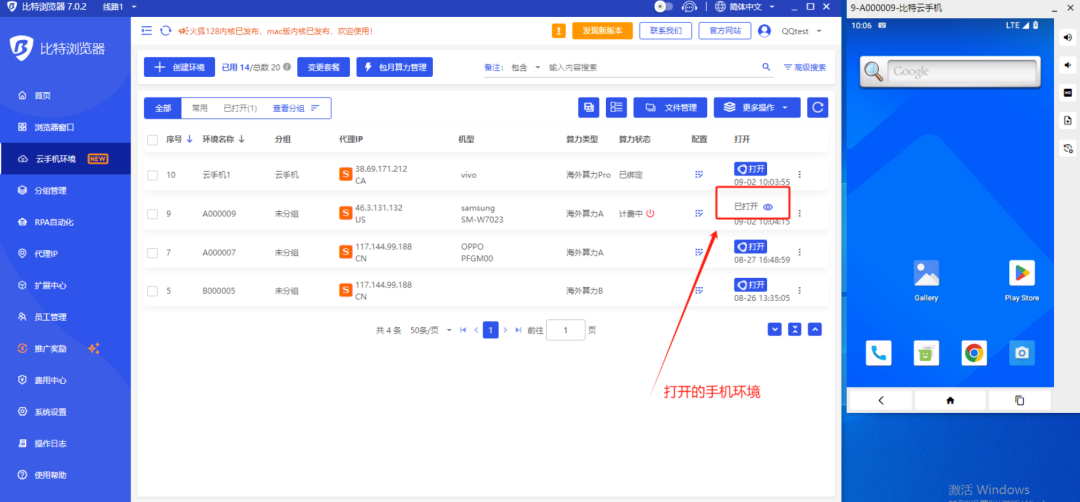Image resolution: width=1080 pixels, height=502 pixels.
Task: Click volume down icon in cloud phone sidebar
Action: point(1068,65)
